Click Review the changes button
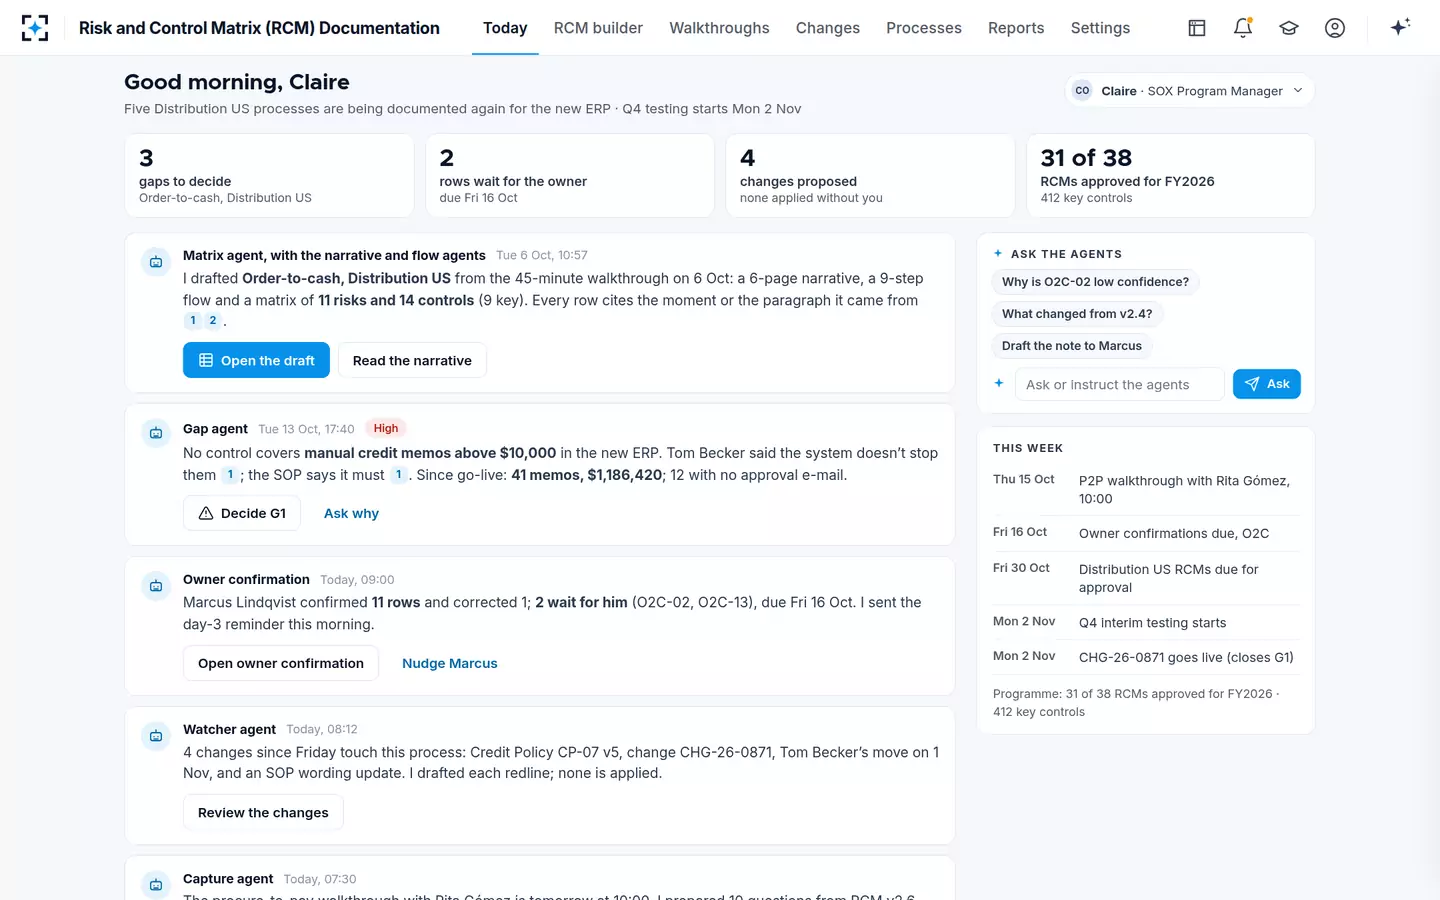 coord(263,813)
